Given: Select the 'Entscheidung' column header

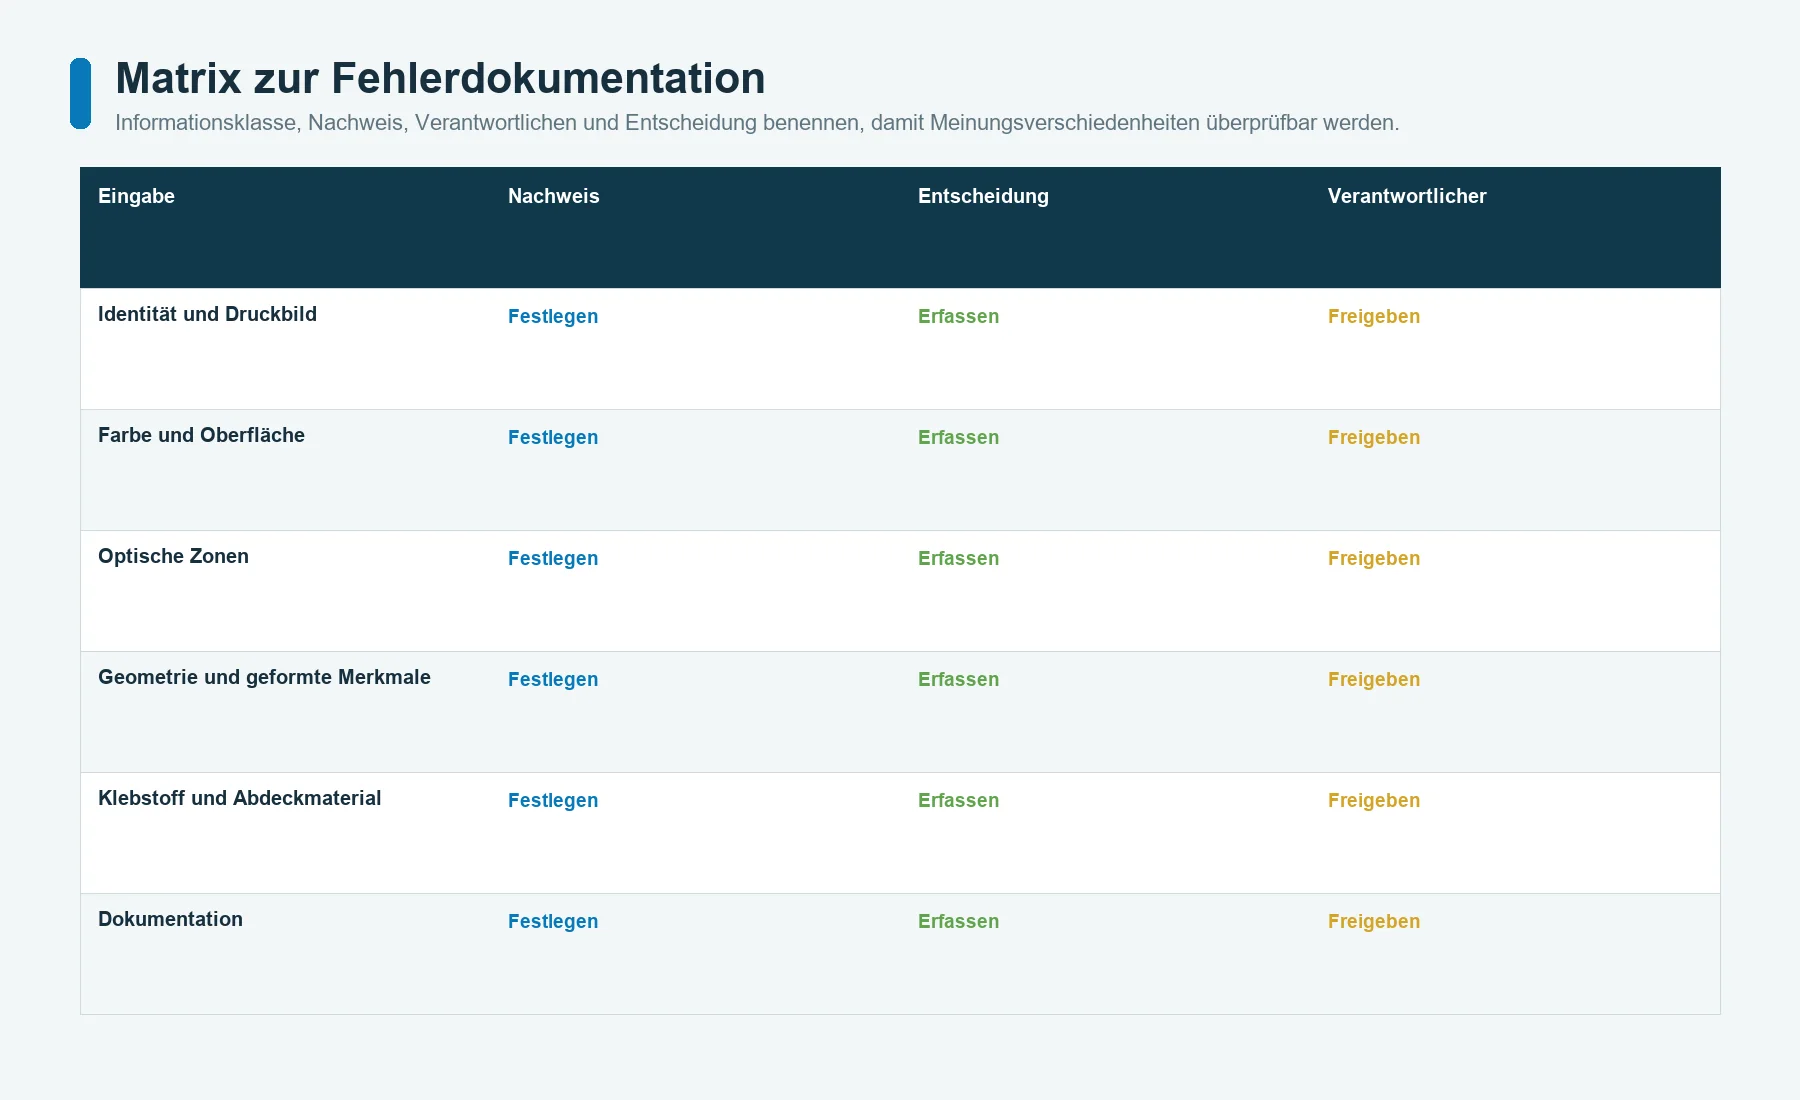Looking at the screenshot, I should click(x=983, y=196).
